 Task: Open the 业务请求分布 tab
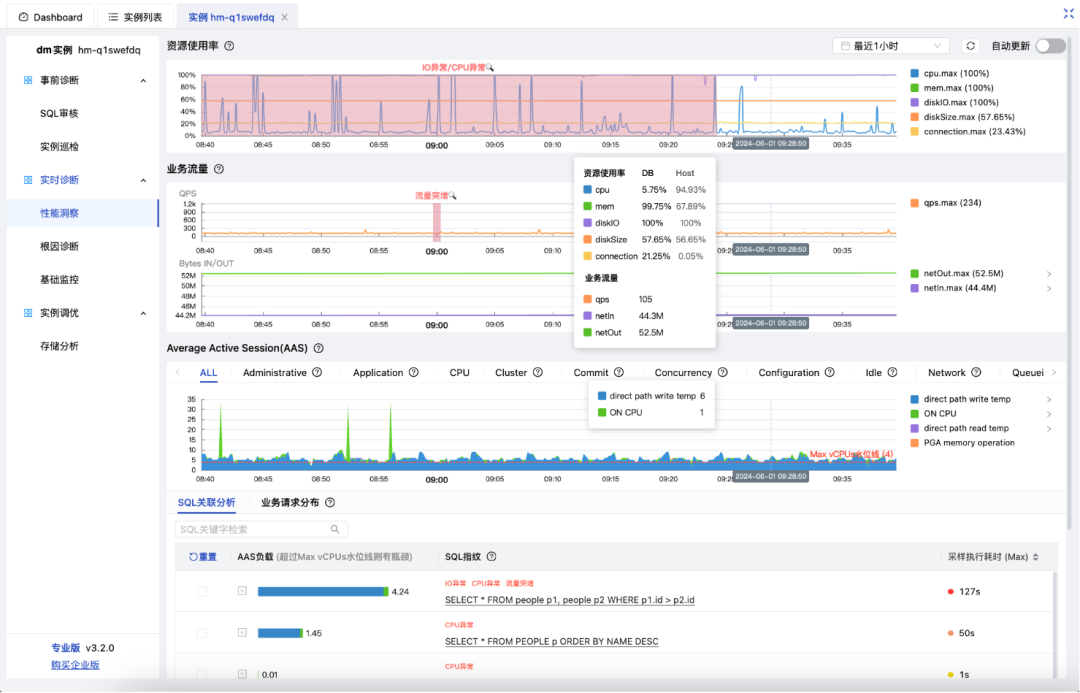[x=290, y=502]
